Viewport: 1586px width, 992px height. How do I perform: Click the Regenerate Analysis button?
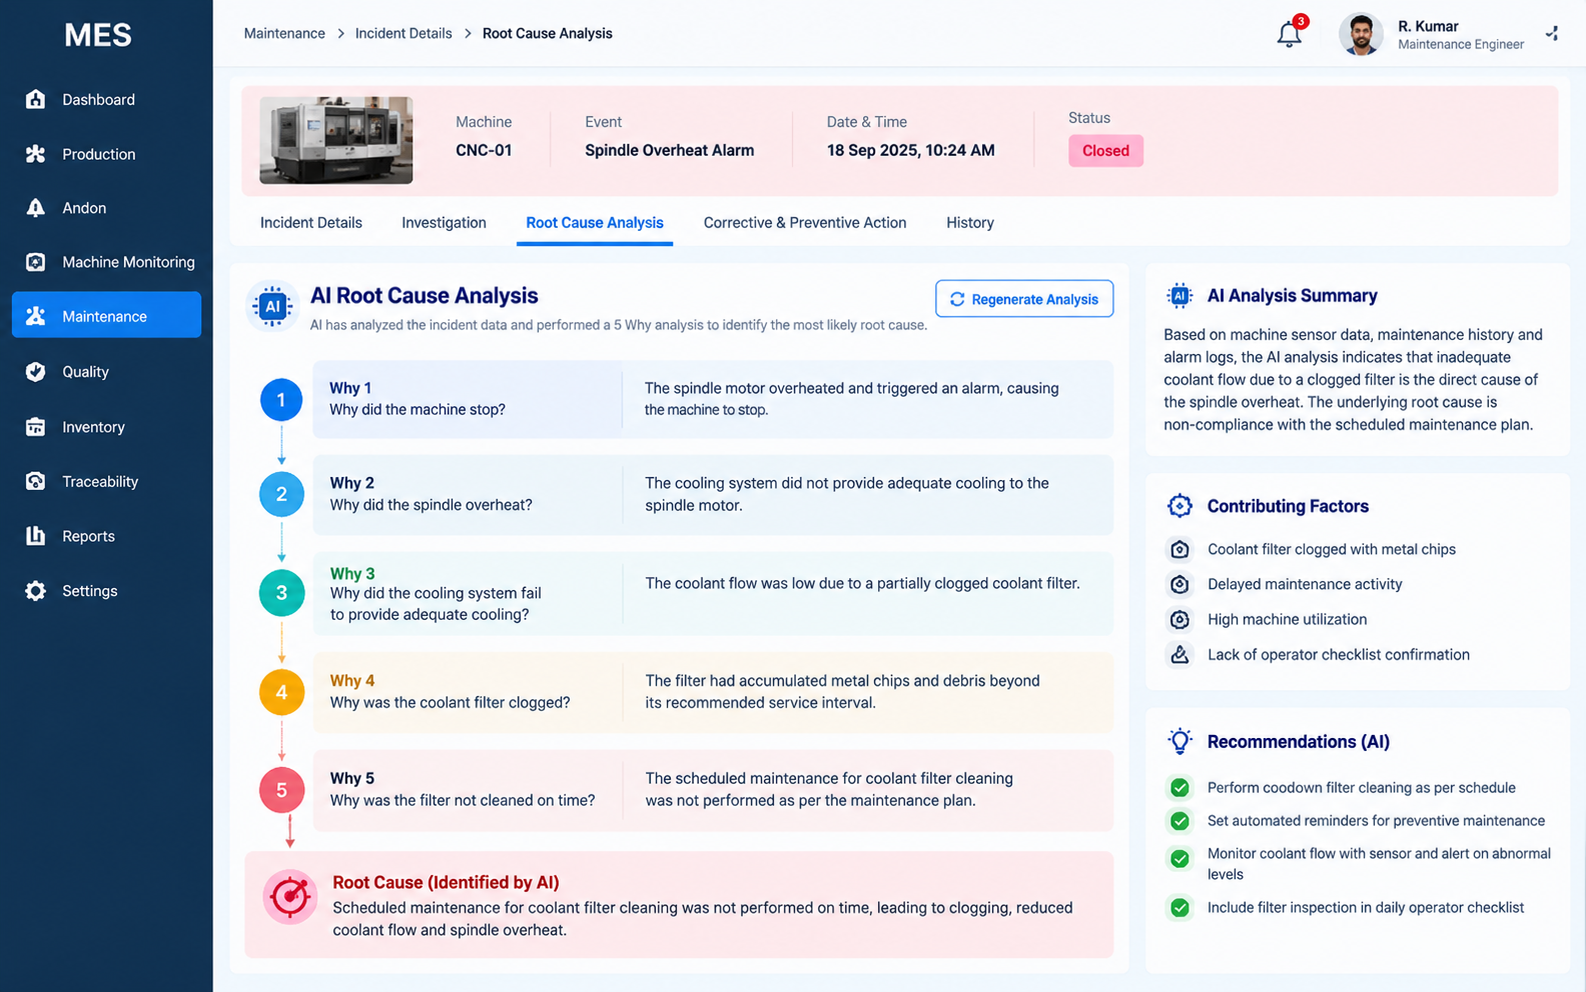click(x=1024, y=299)
